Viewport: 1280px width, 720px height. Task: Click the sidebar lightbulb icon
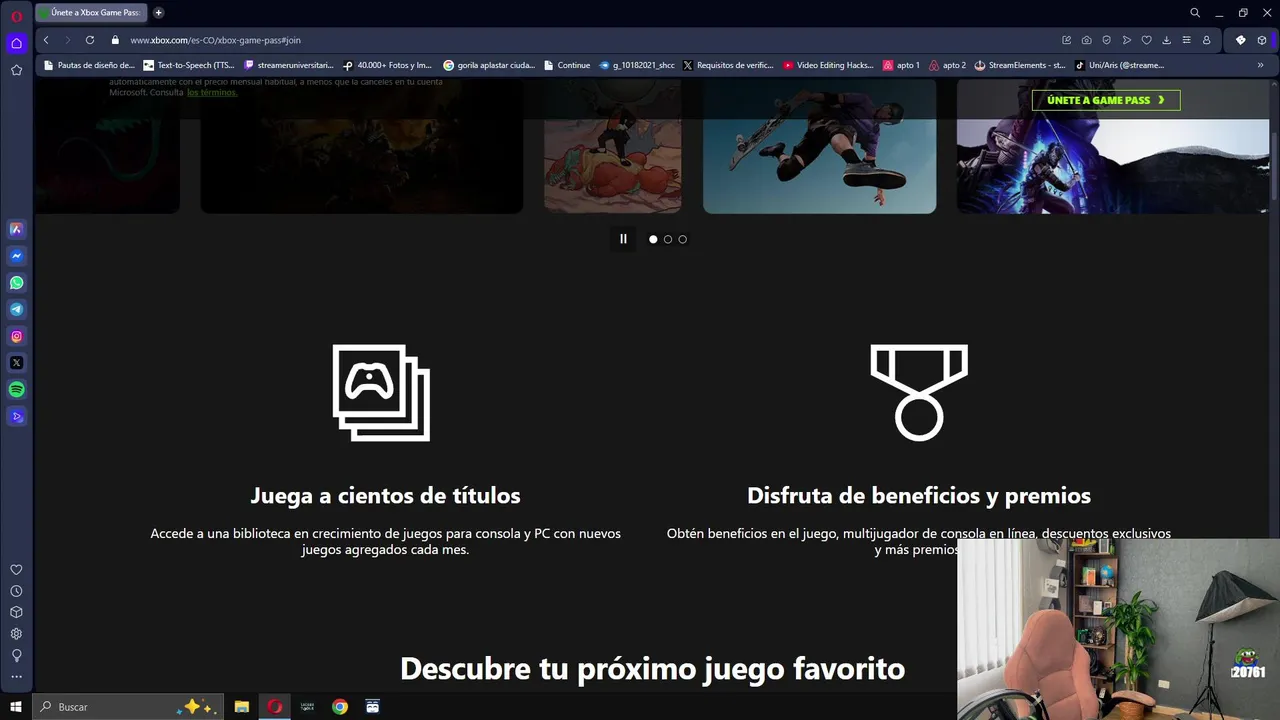16,655
